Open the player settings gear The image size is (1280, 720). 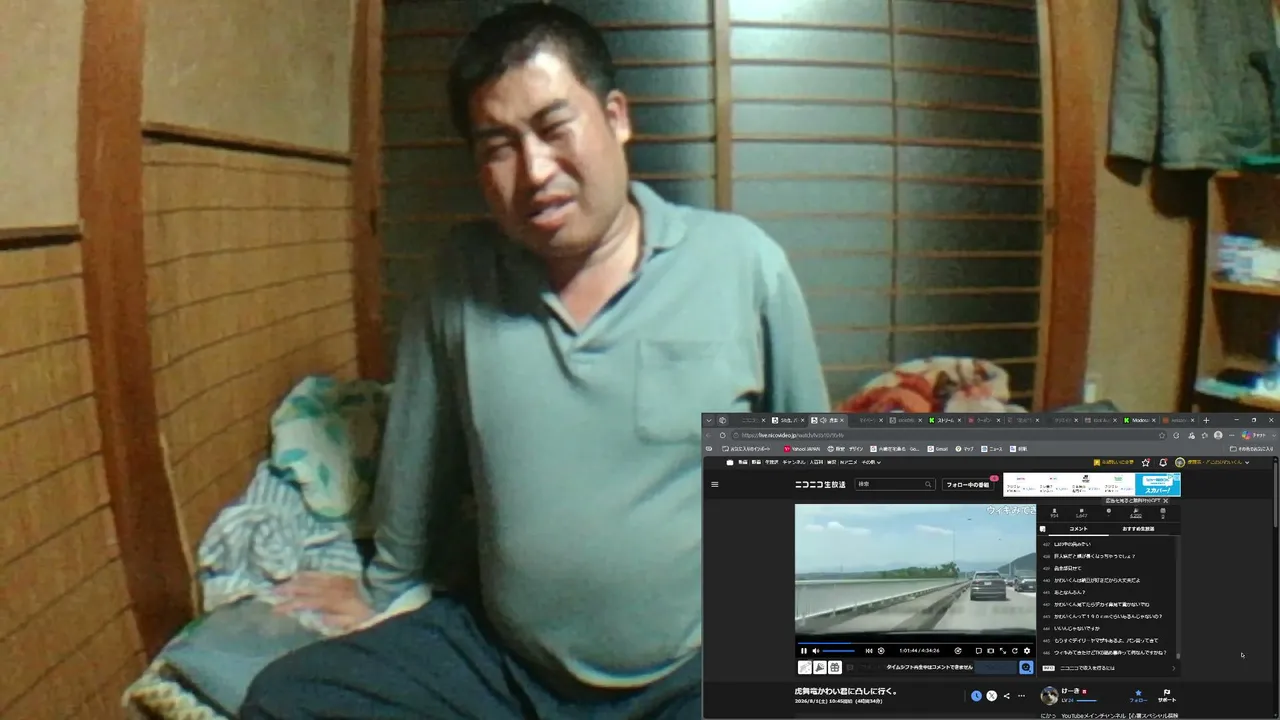pyautogui.click(x=1026, y=651)
